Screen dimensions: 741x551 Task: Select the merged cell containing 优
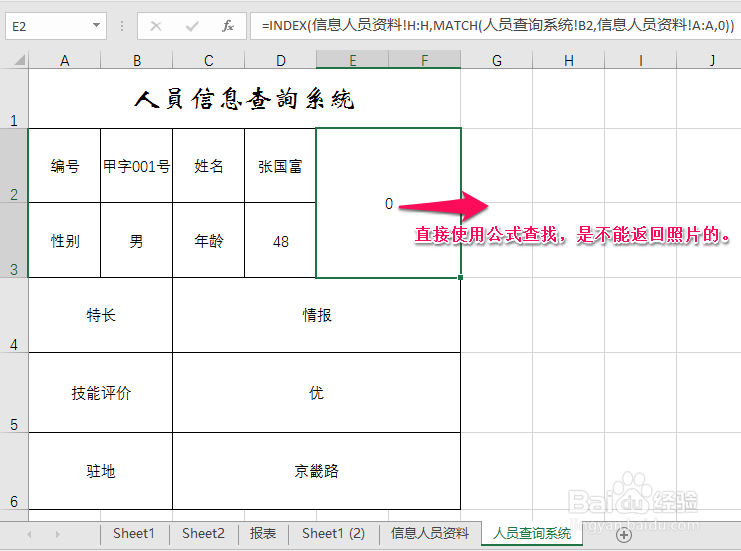(x=317, y=393)
